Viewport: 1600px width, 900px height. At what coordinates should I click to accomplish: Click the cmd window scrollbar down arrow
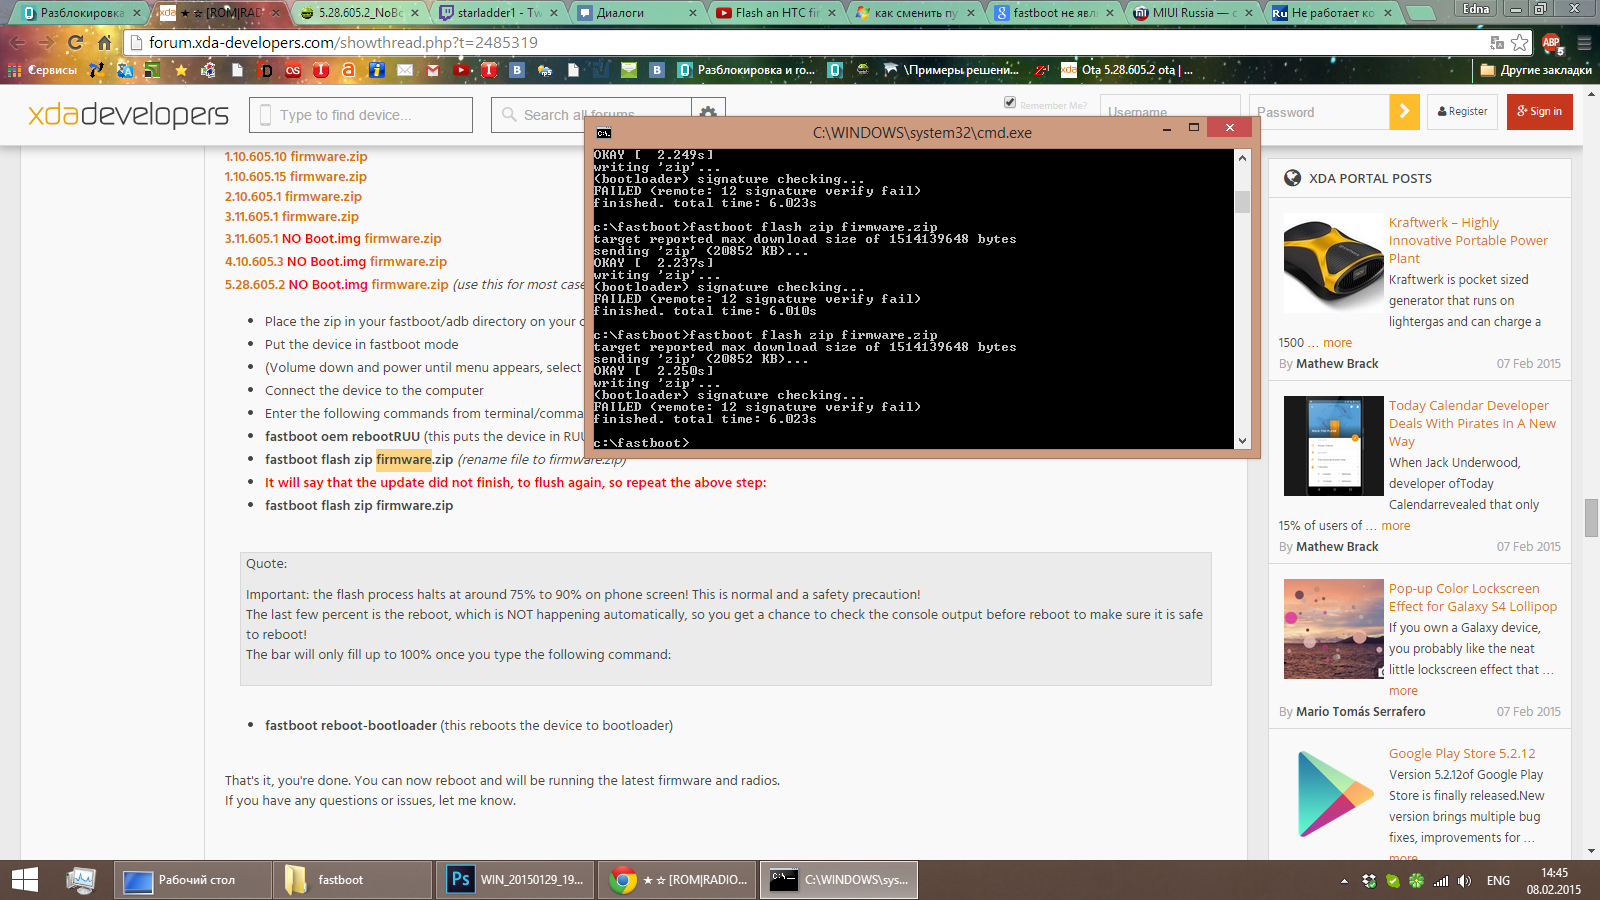[1242, 441]
